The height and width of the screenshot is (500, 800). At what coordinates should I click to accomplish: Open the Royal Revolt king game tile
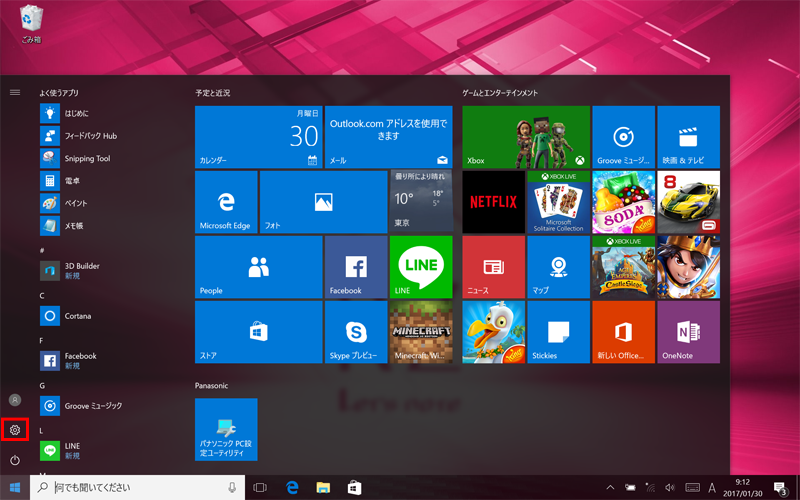(689, 267)
